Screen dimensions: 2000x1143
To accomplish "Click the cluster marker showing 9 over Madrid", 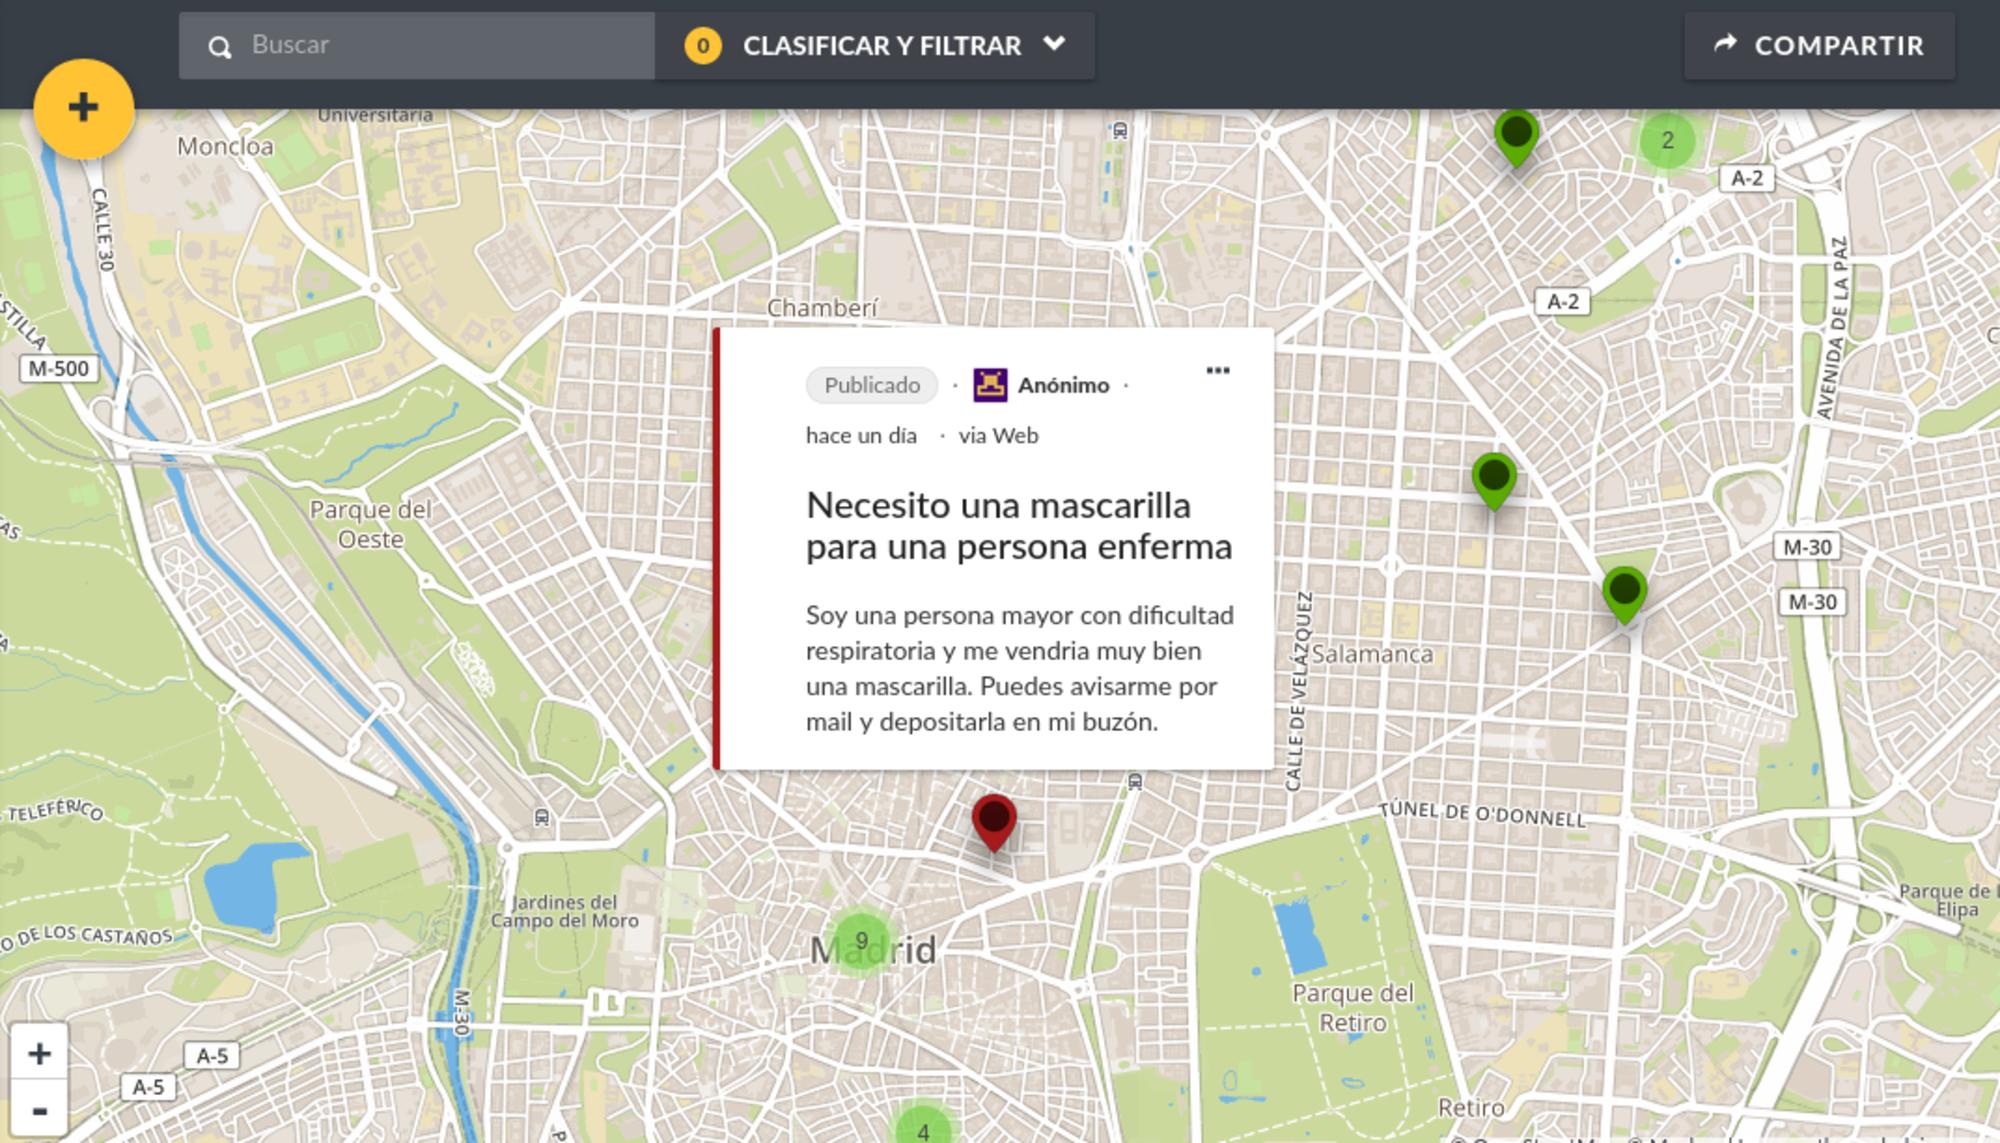I will tap(861, 940).
